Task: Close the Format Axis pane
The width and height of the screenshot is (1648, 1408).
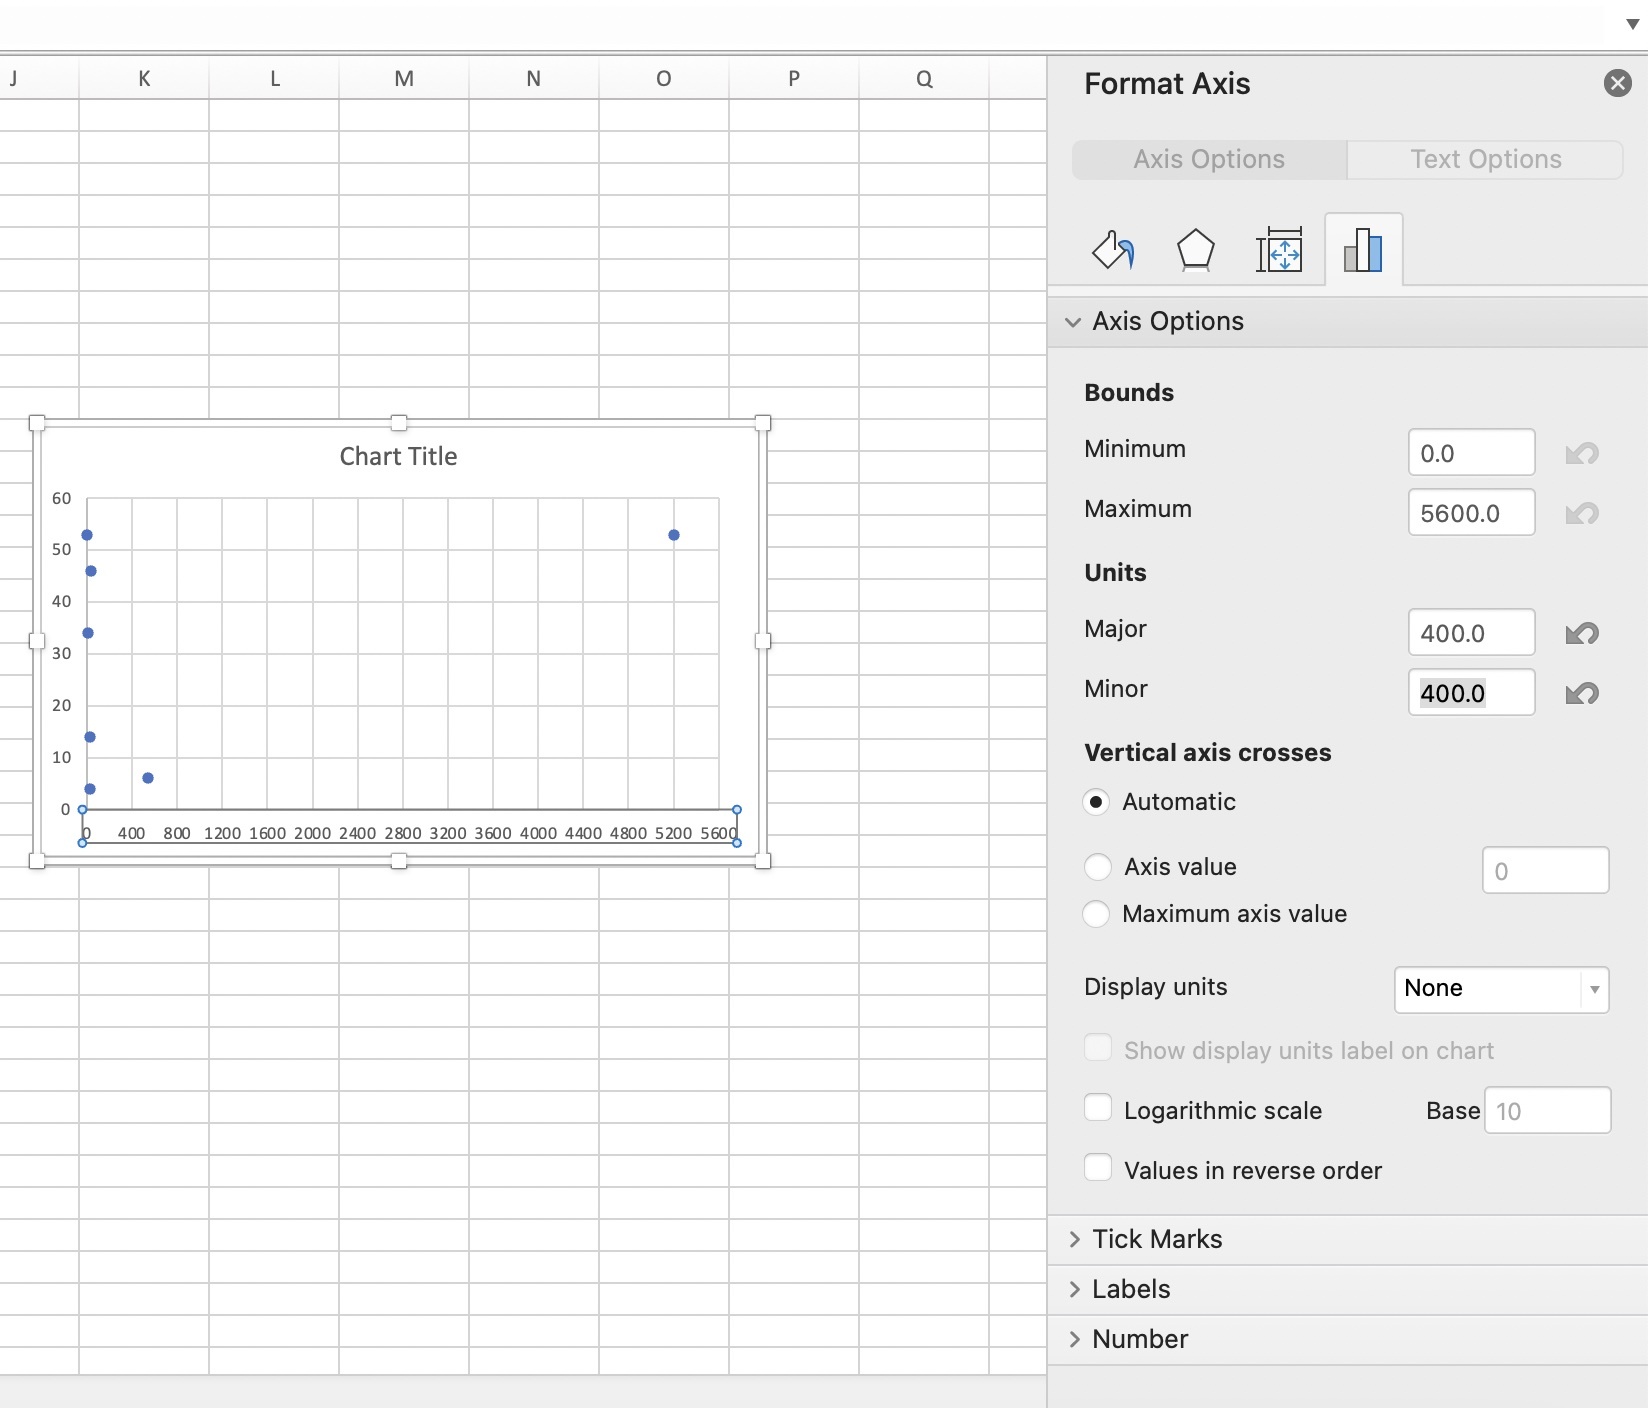Action: (x=1617, y=83)
